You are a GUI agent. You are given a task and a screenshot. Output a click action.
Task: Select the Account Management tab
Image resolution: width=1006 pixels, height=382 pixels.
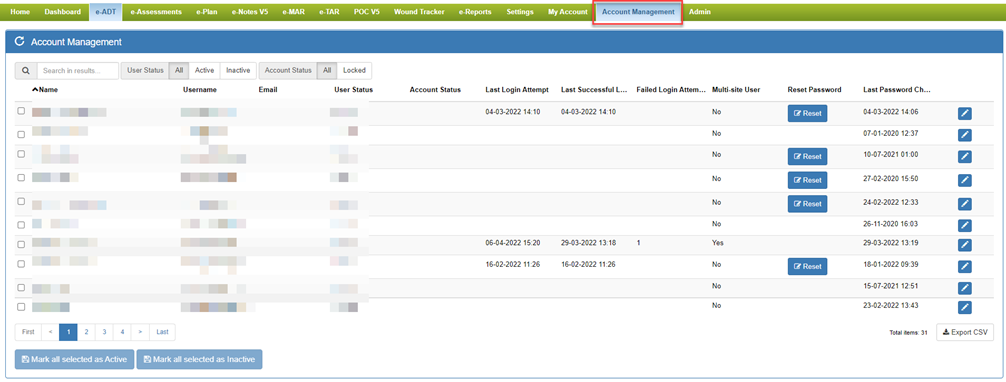click(x=638, y=12)
